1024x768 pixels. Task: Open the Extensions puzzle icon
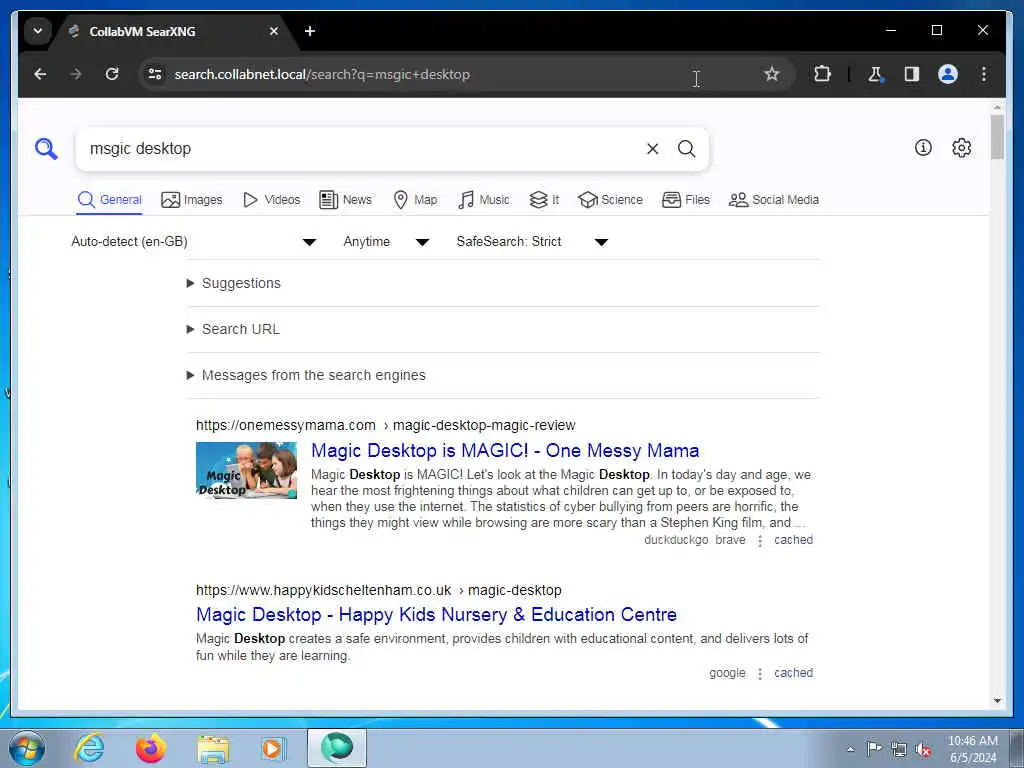coord(822,74)
